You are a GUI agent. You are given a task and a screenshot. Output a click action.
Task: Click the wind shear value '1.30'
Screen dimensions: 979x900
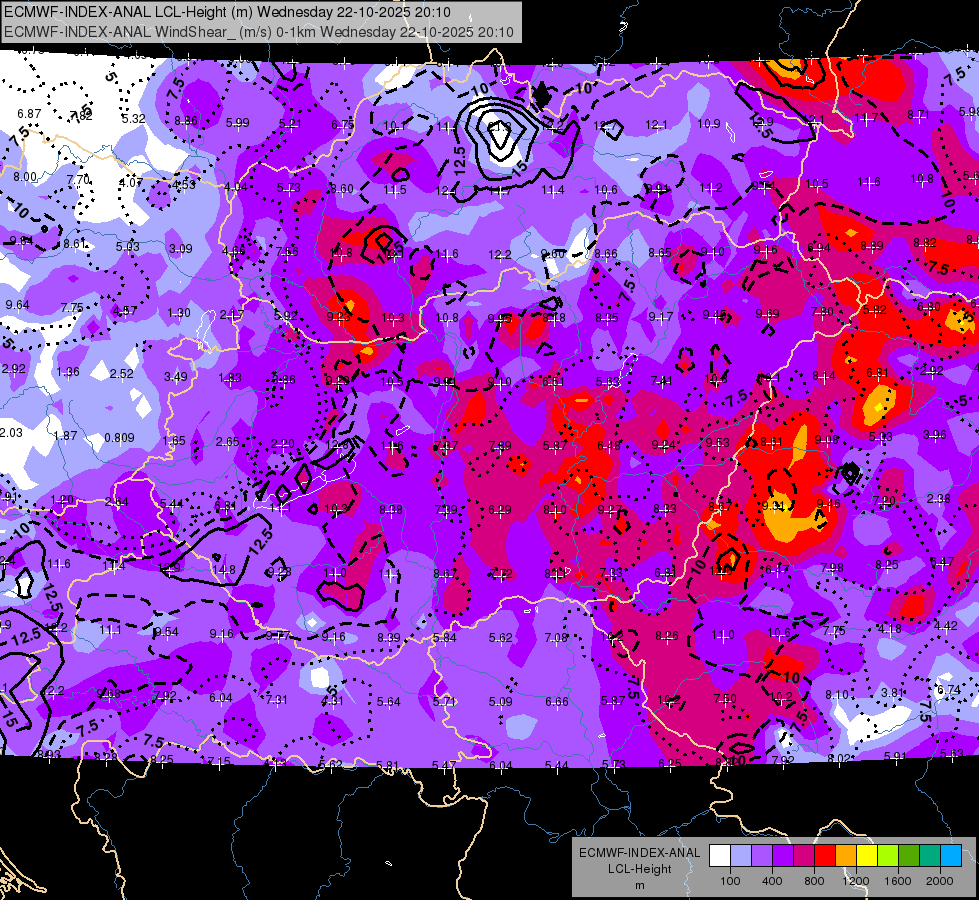click(179, 312)
